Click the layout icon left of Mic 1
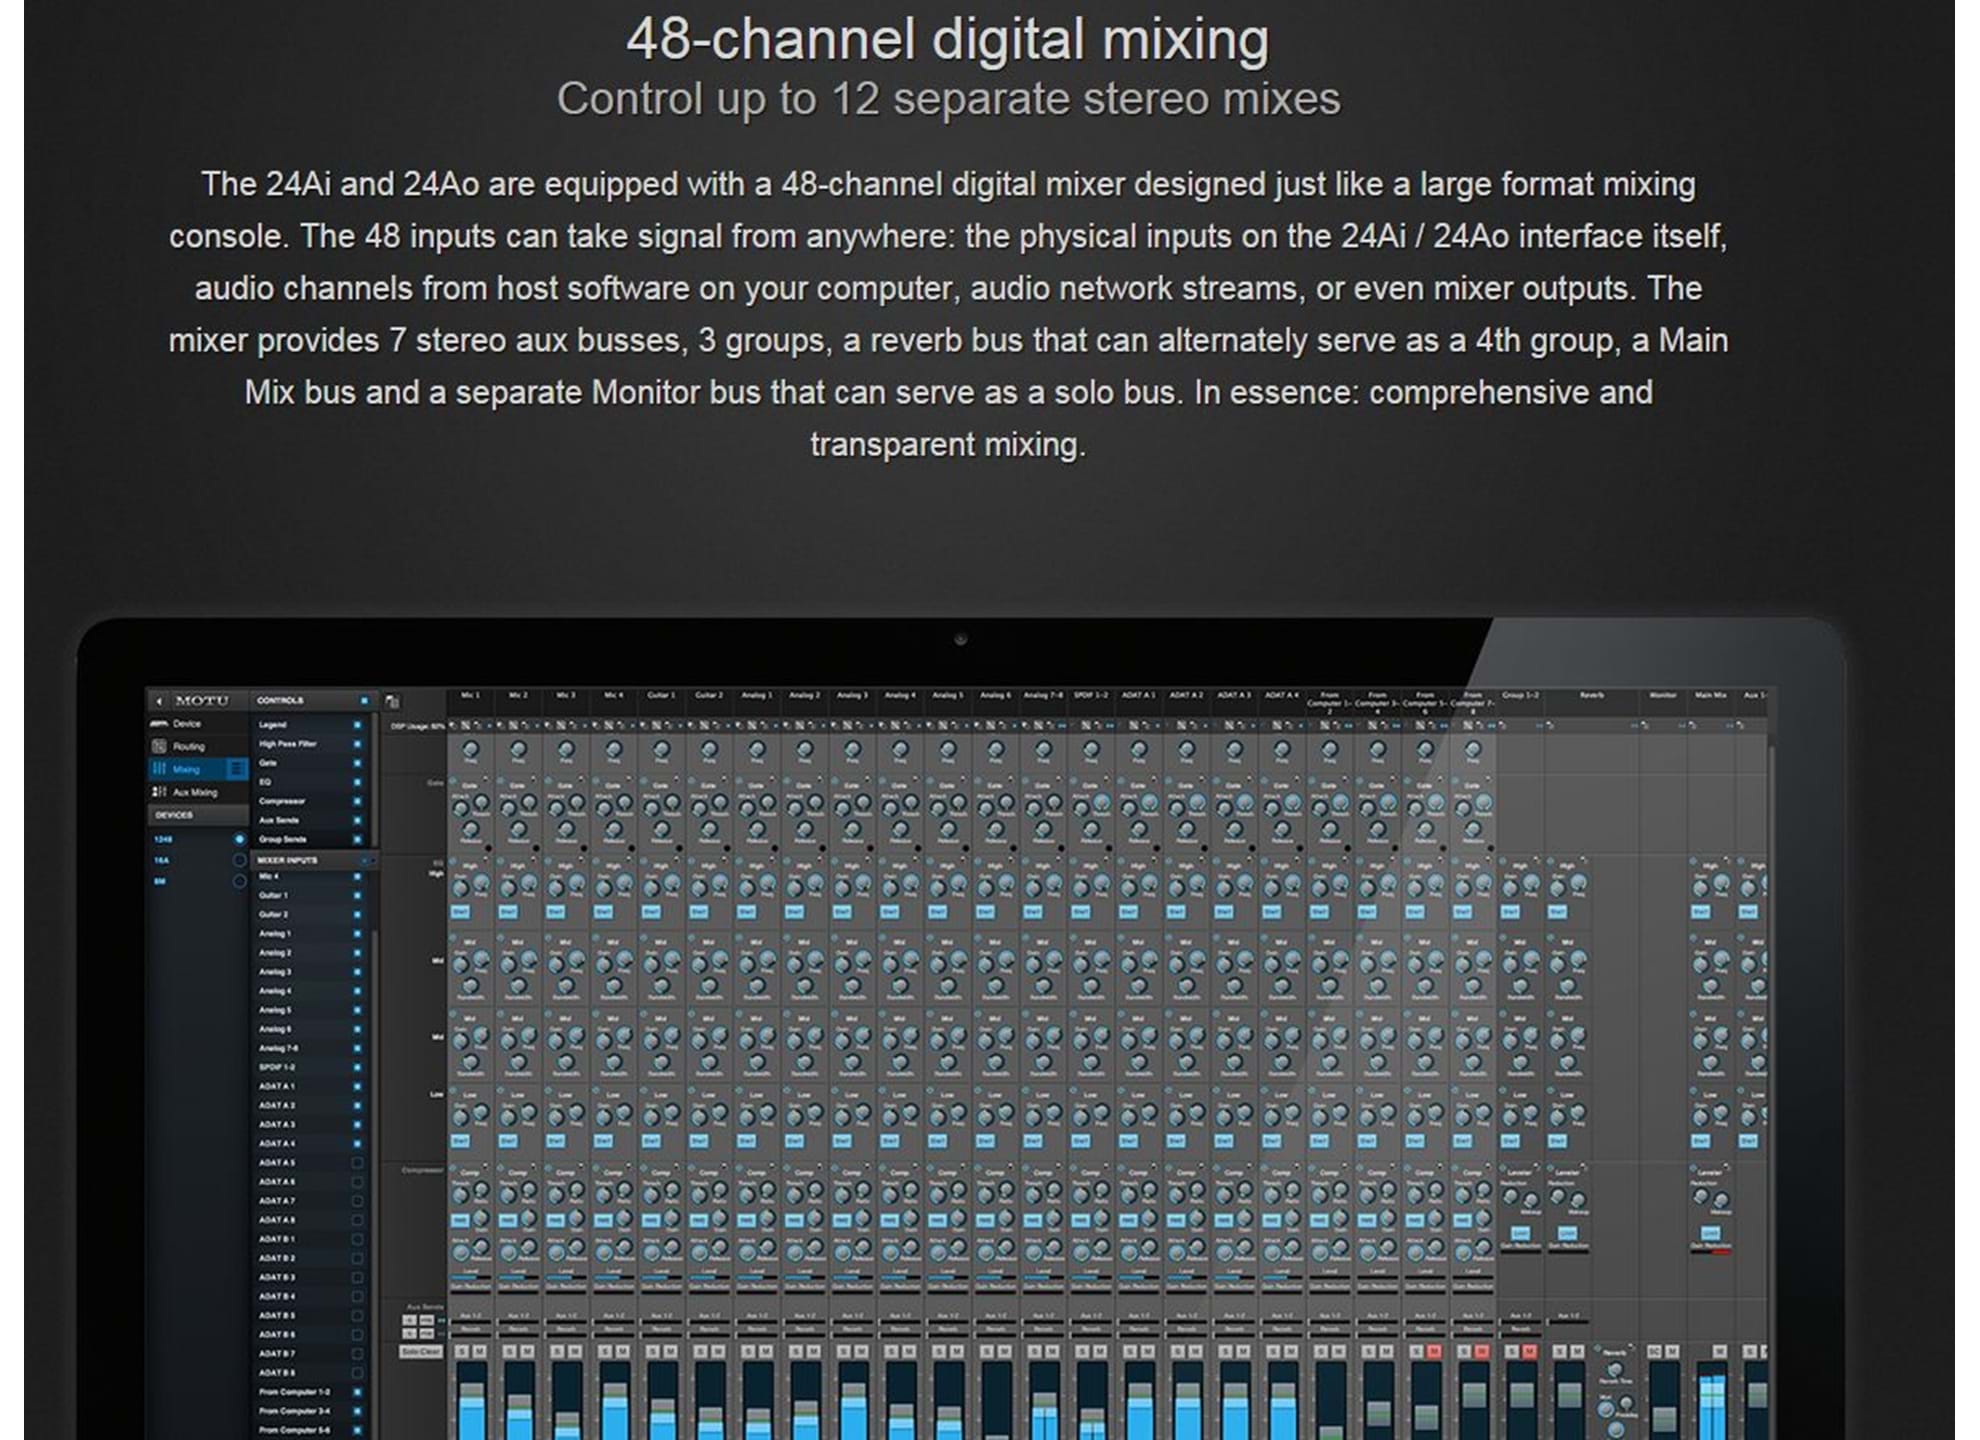This screenshot has width=1980, height=1440. pos(393,701)
